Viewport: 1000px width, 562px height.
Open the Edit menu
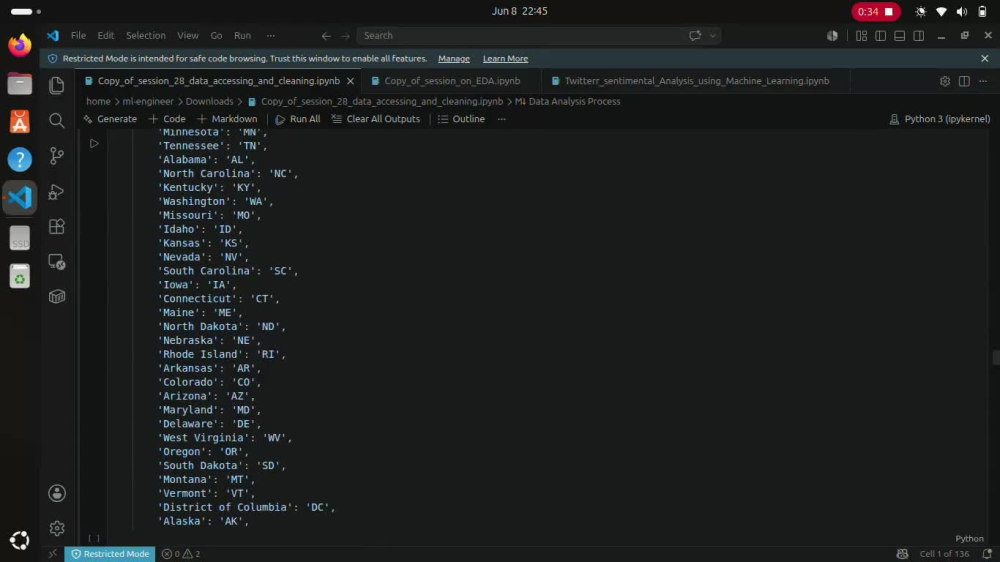106,36
